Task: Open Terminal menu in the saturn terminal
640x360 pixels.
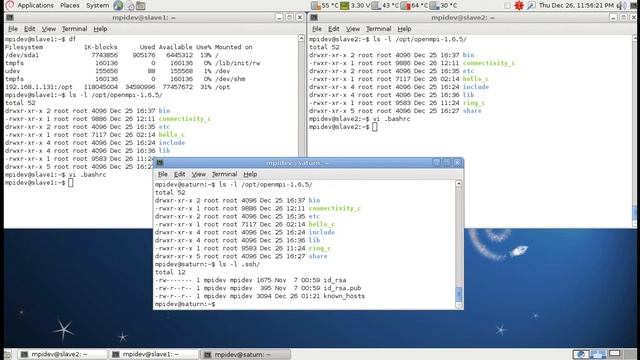Action: [224, 174]
